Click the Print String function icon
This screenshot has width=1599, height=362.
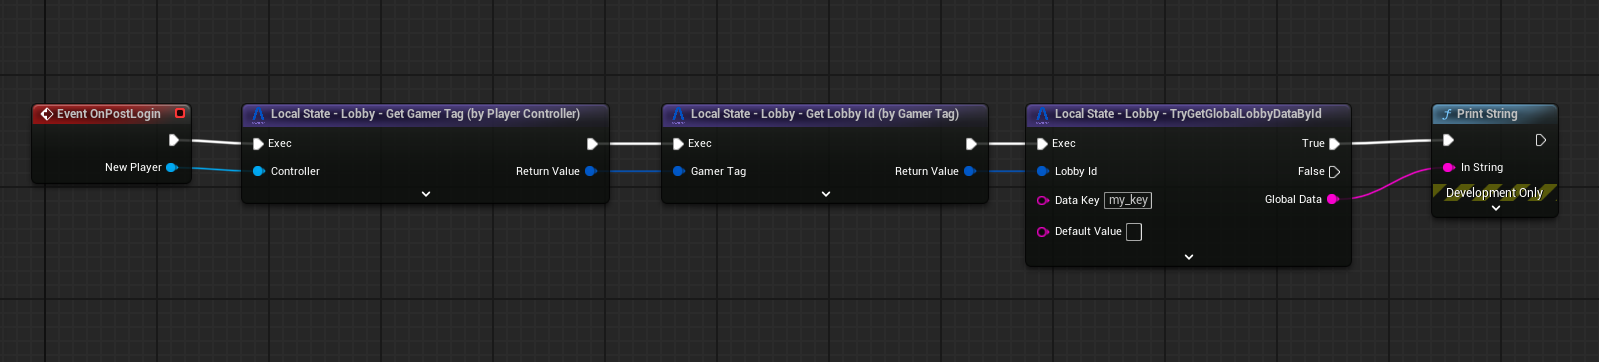[x=1446, y=114]
